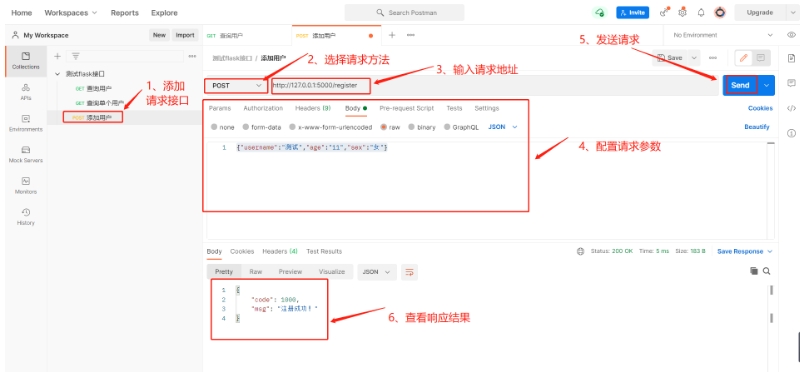Switch to the Authorization tab
This screenshot has width=800, height=372.
[x=263, y=108]
